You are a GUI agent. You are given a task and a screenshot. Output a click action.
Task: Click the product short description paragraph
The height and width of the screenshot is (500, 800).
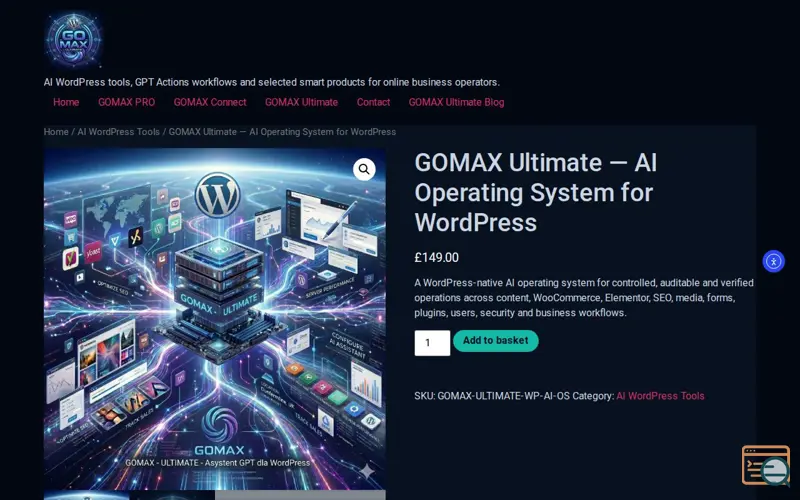584,297
